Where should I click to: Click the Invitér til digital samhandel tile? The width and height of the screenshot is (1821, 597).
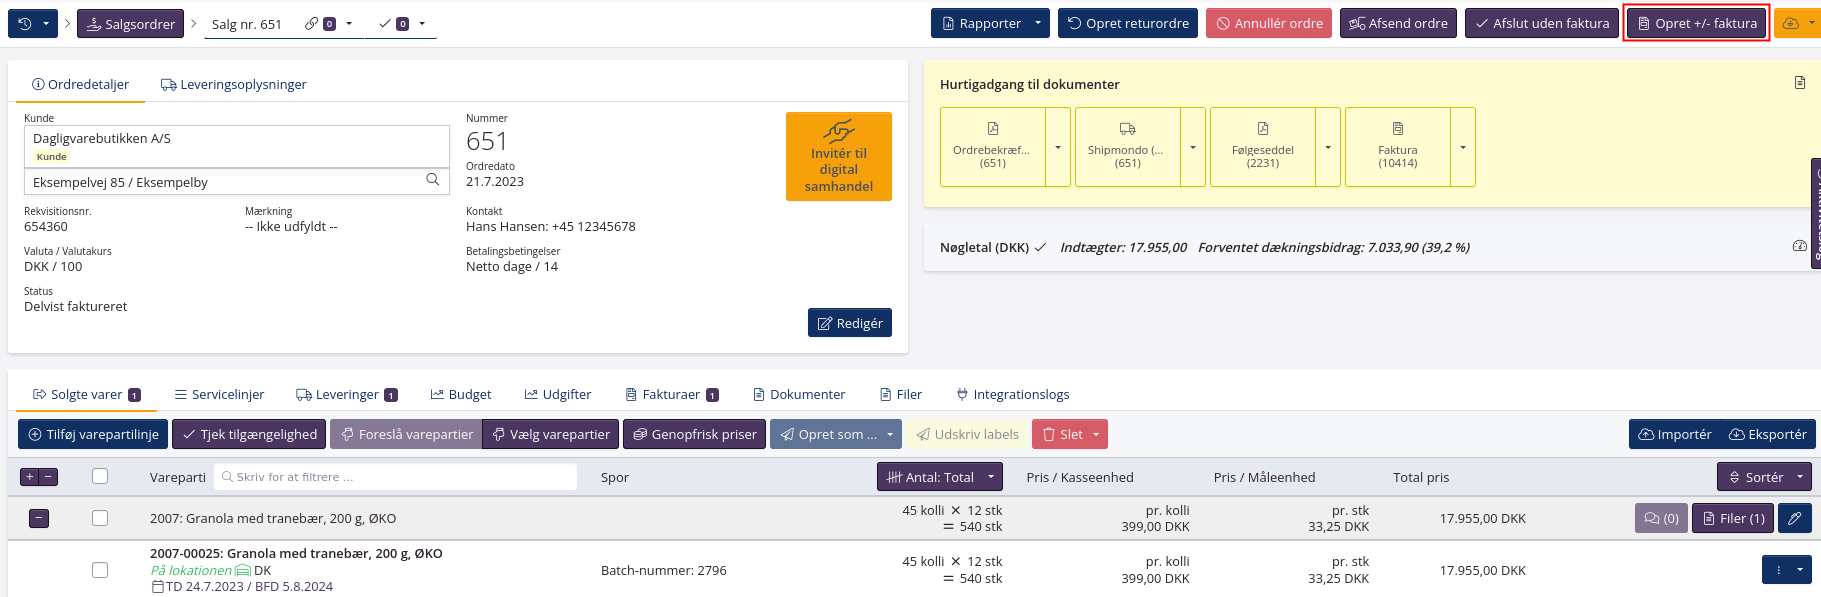[838, 157]
